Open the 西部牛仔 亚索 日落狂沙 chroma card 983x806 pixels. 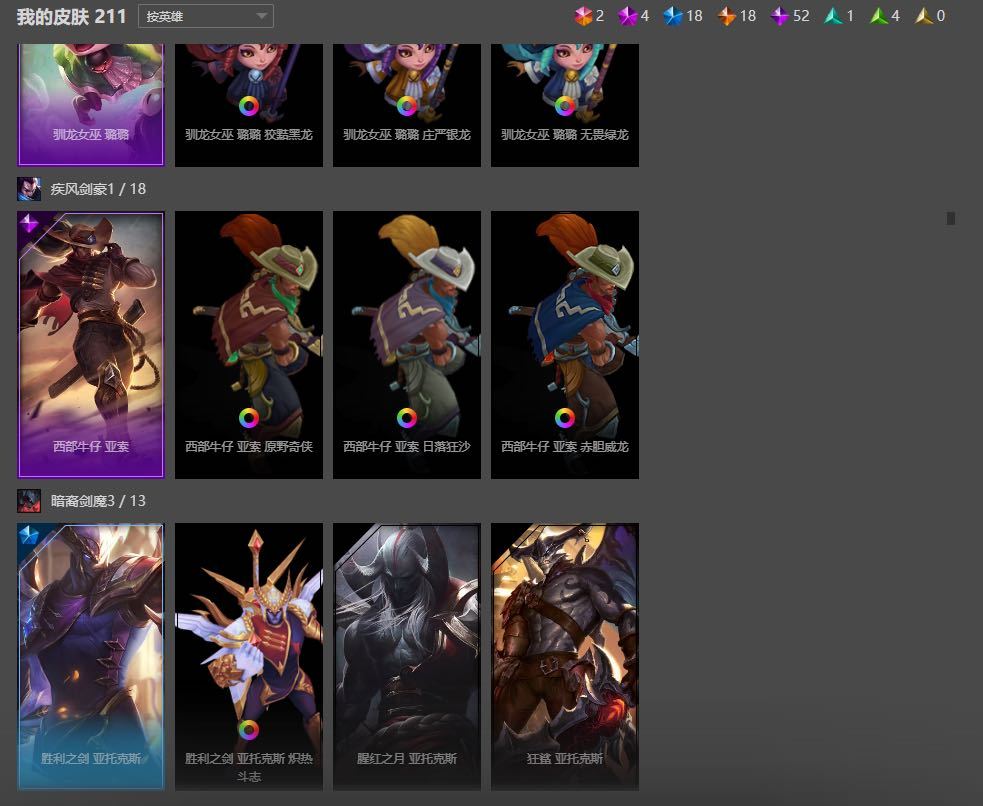[x=407, y=345]
